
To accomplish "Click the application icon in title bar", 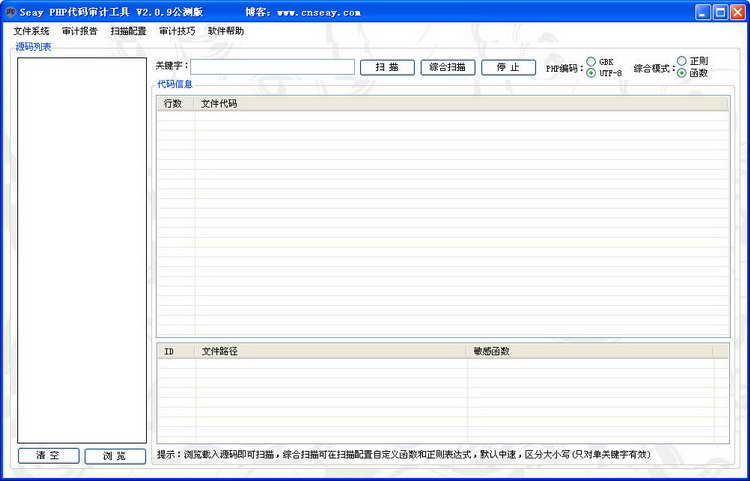I will click(x=11, y=12).
